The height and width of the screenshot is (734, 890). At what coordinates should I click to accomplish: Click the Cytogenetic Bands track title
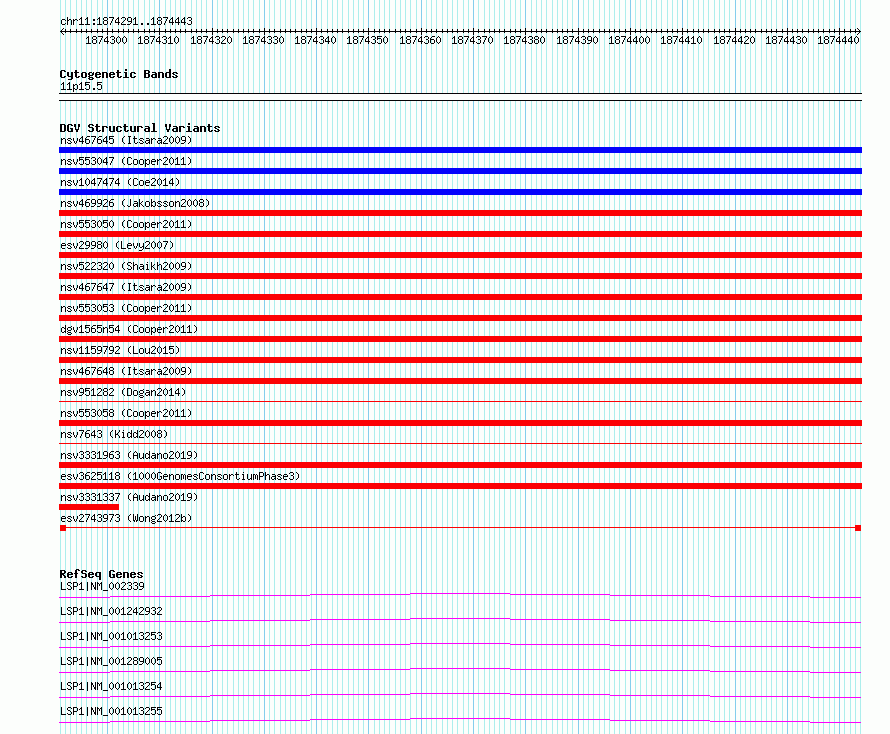[x=119, y=74]
